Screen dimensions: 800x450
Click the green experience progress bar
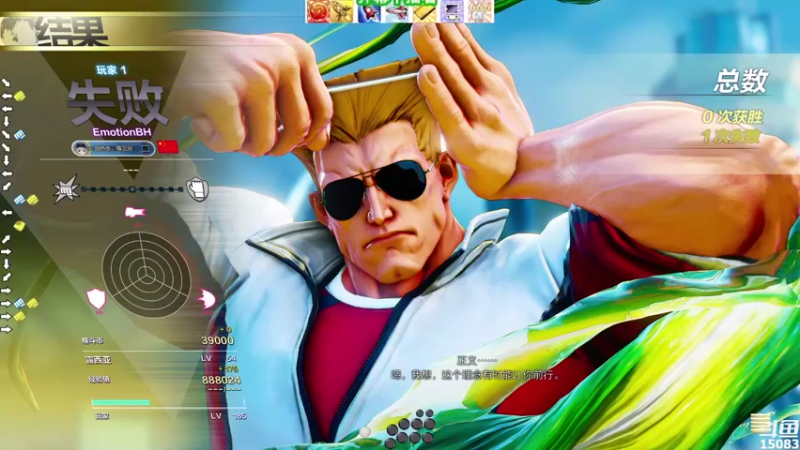pos(120,403)
